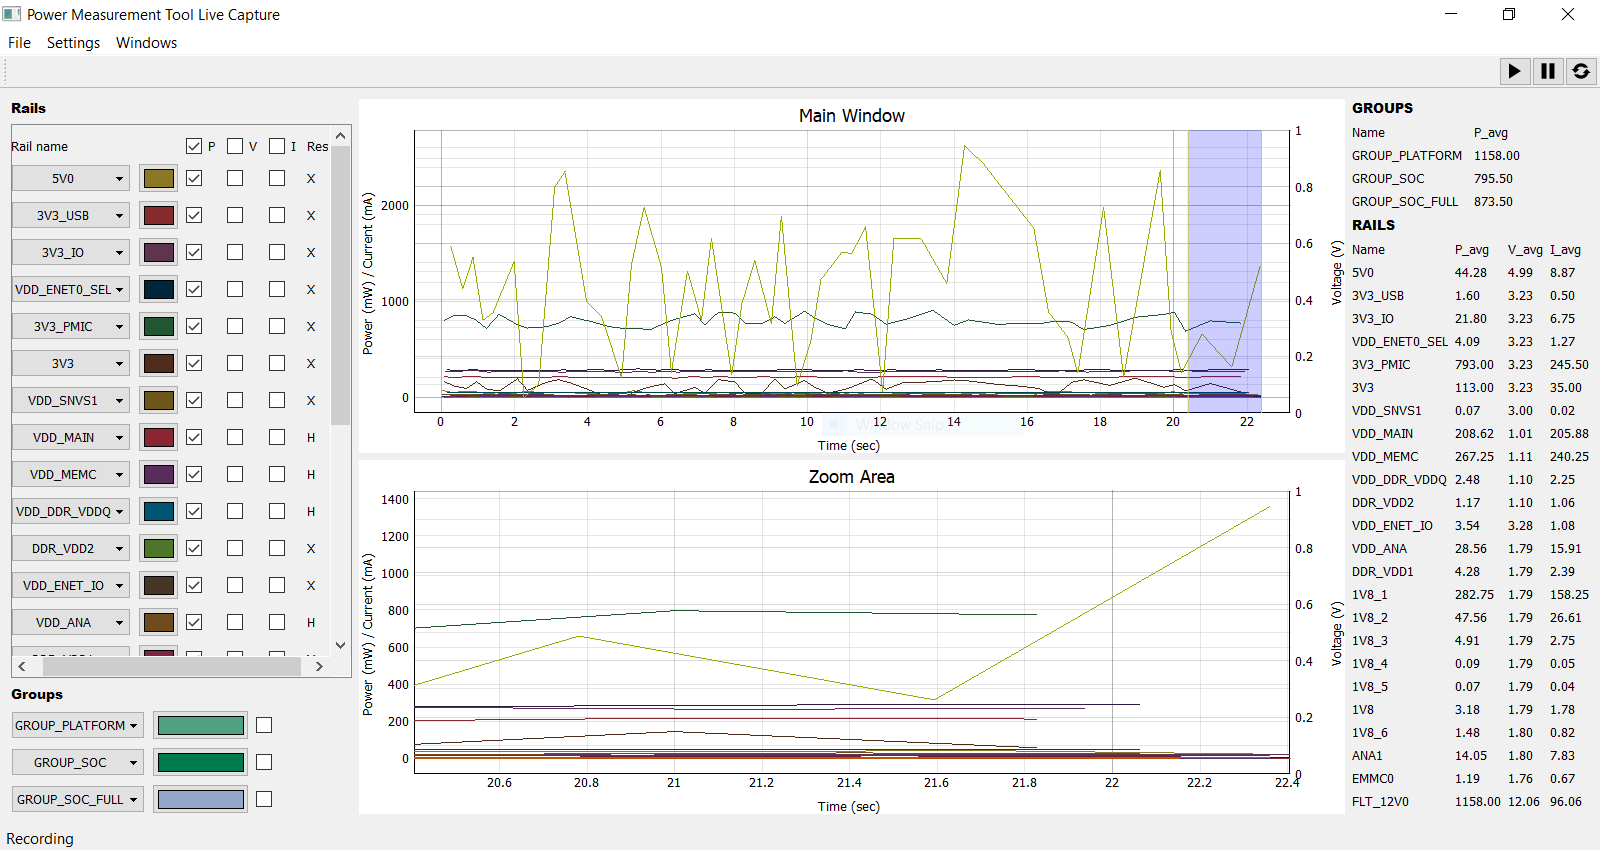Change the 3V3_USB rail color swatch
Viewport: 1600px width, 850px height.
(x=159, y=215)
